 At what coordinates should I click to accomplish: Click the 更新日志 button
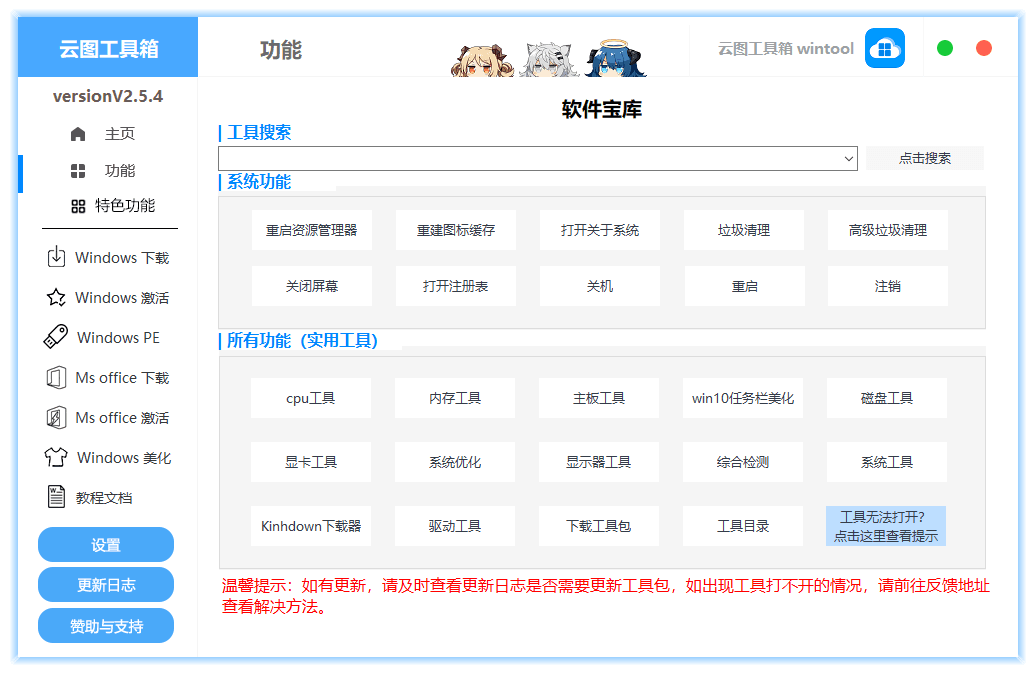point(106,585)
